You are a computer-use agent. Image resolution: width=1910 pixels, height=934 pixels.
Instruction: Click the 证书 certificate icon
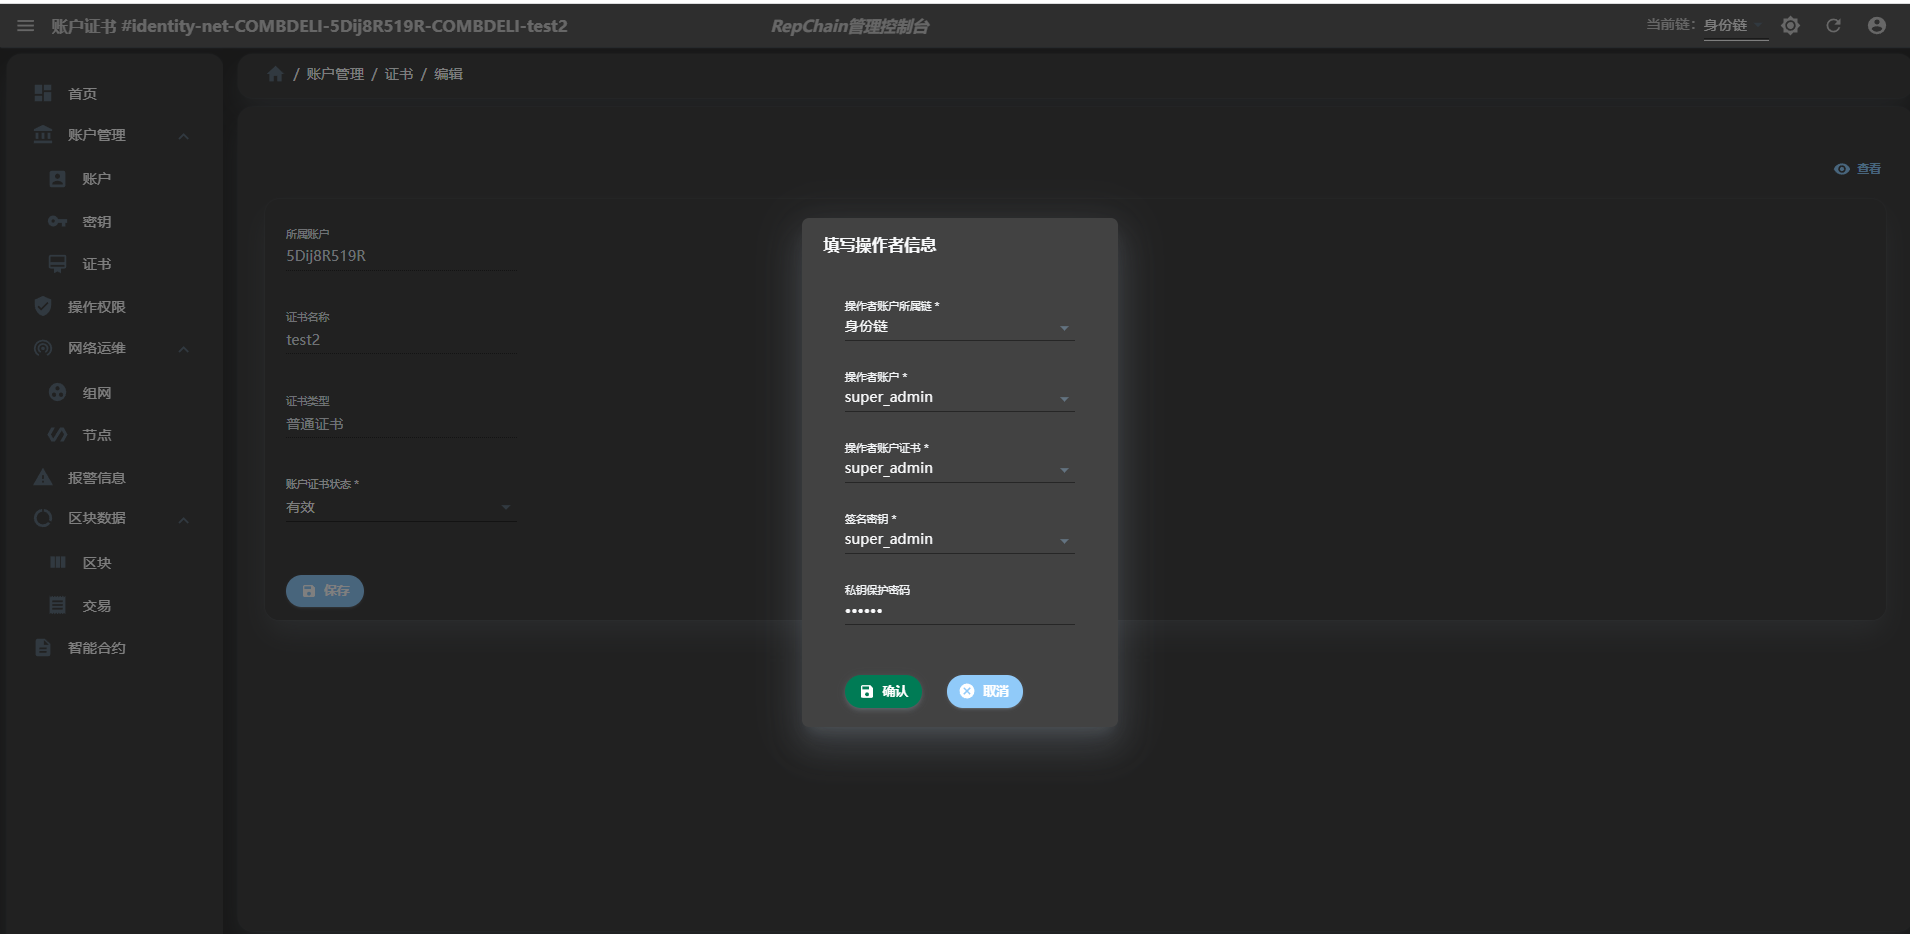57,264
